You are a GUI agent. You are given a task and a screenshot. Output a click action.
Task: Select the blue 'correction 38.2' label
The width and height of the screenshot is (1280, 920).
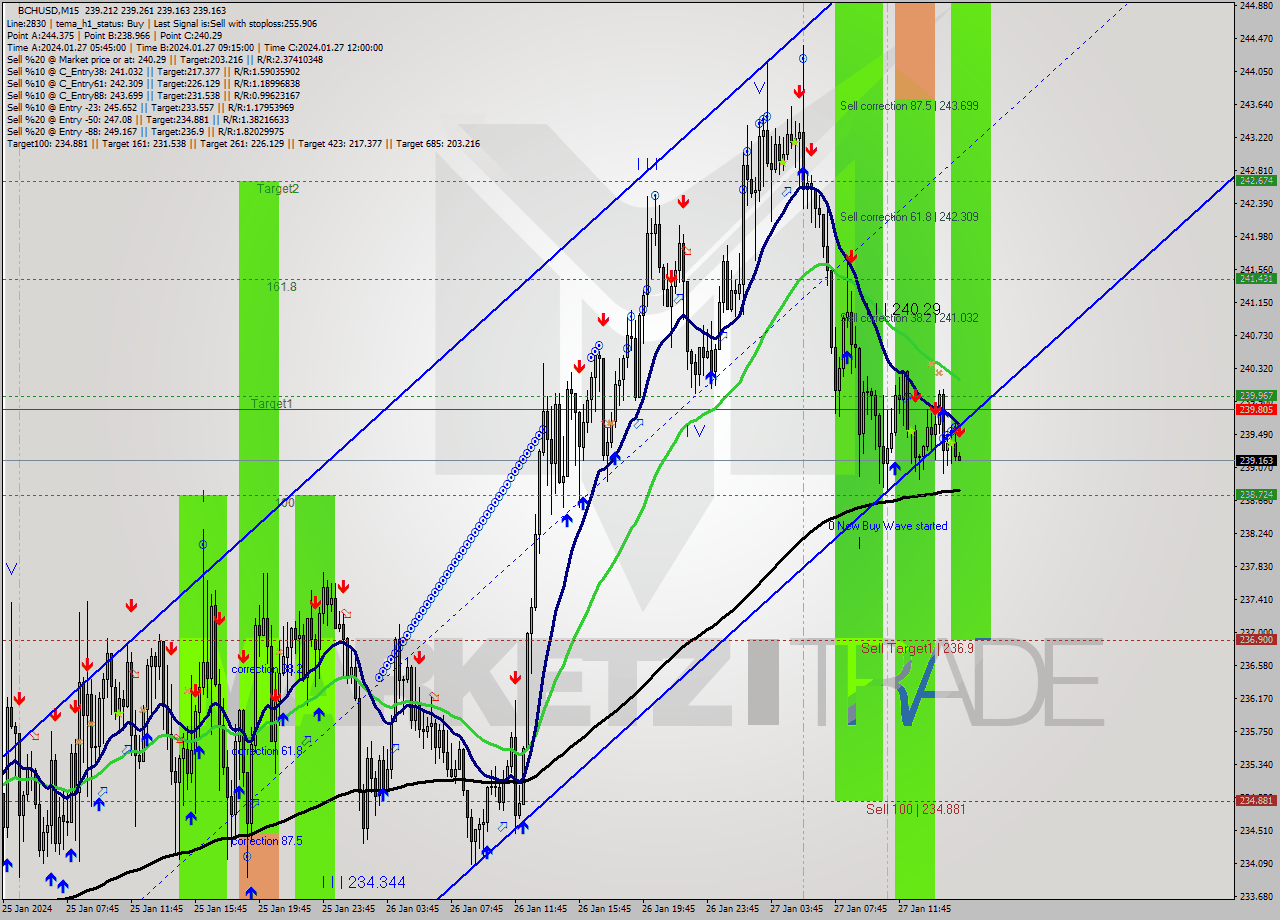point(267,669)
